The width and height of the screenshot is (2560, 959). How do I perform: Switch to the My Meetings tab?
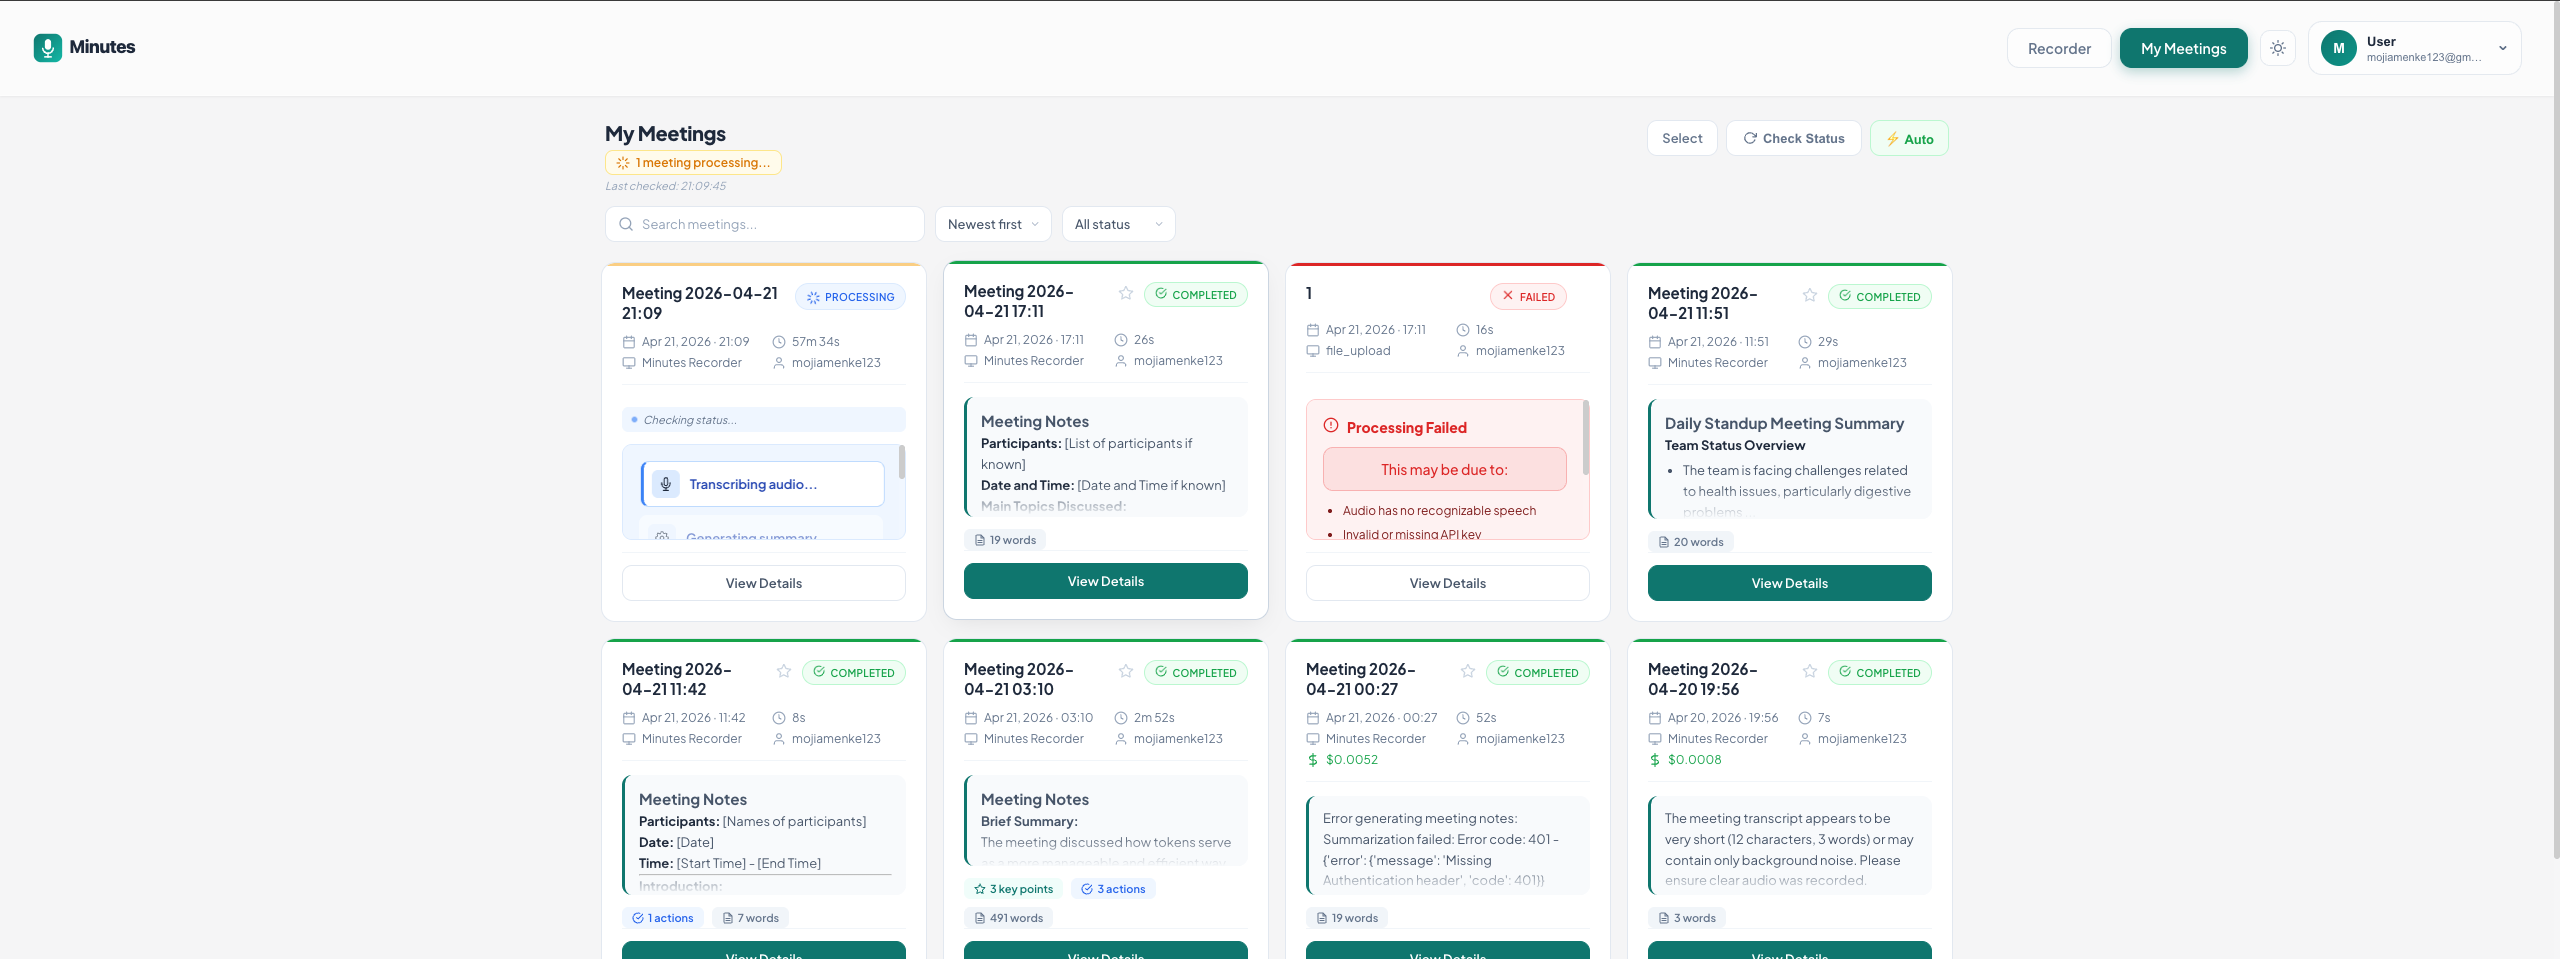[x=2183, y=48]
